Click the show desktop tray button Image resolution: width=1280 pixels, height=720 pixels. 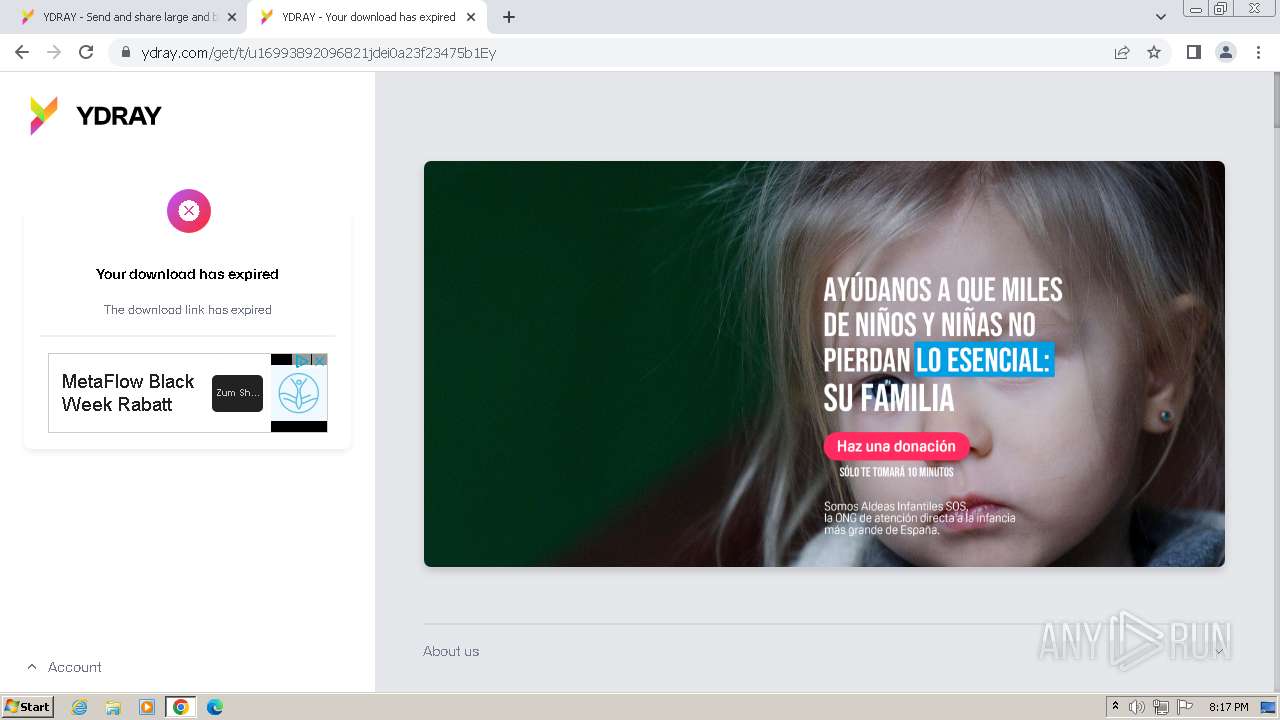click(1269, 707)
